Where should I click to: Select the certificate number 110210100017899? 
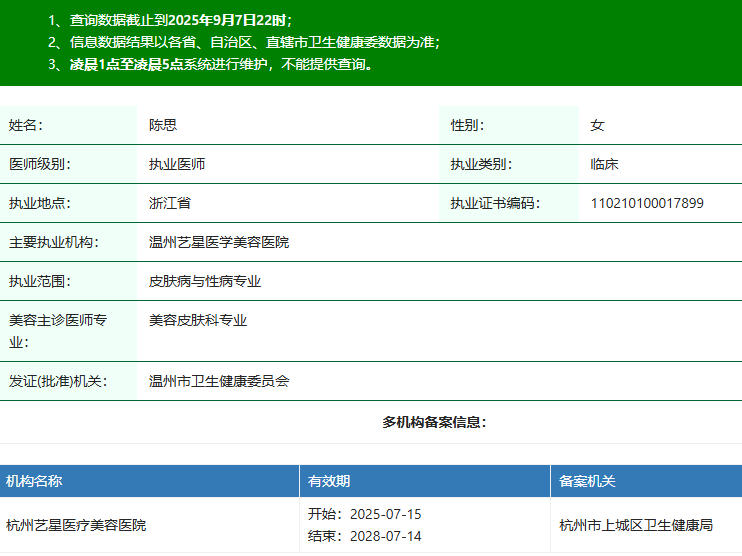pos(647,203)
